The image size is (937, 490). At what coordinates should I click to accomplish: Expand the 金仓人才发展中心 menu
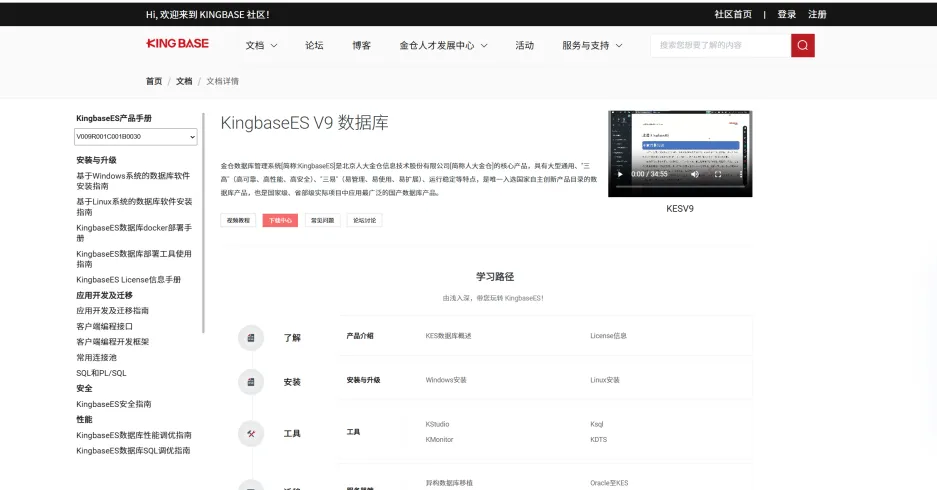click(x=443, y=45)
